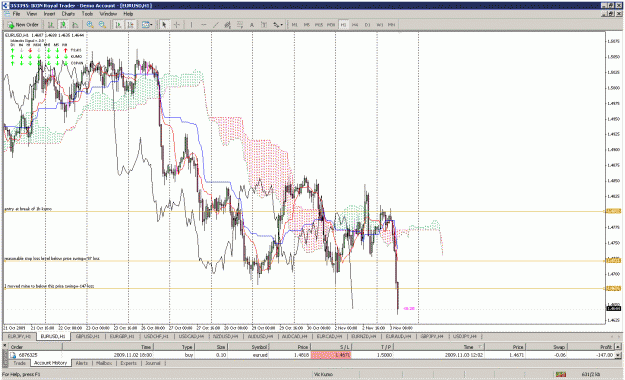Image resolution: width=625 pixels, height=380 pixels.
Task: Click the New Order button
Action: point(23,25)
